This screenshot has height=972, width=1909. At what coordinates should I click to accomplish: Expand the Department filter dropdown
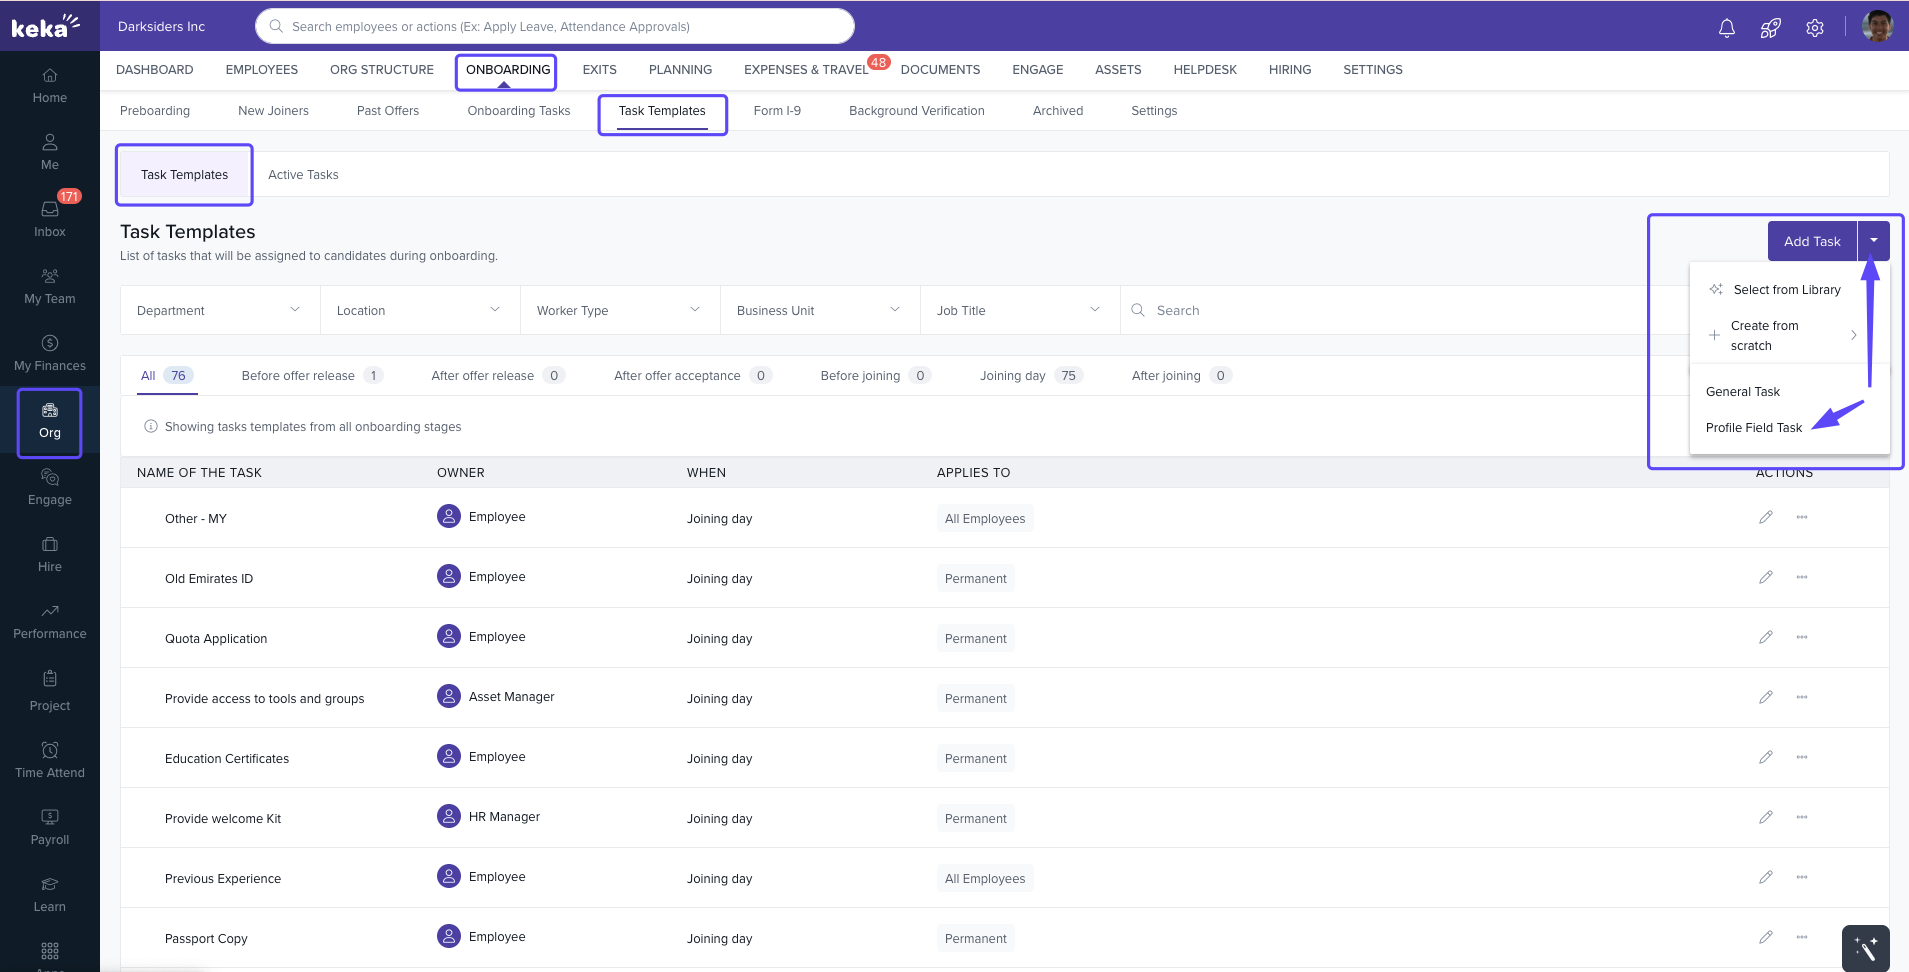coord(220,310)
